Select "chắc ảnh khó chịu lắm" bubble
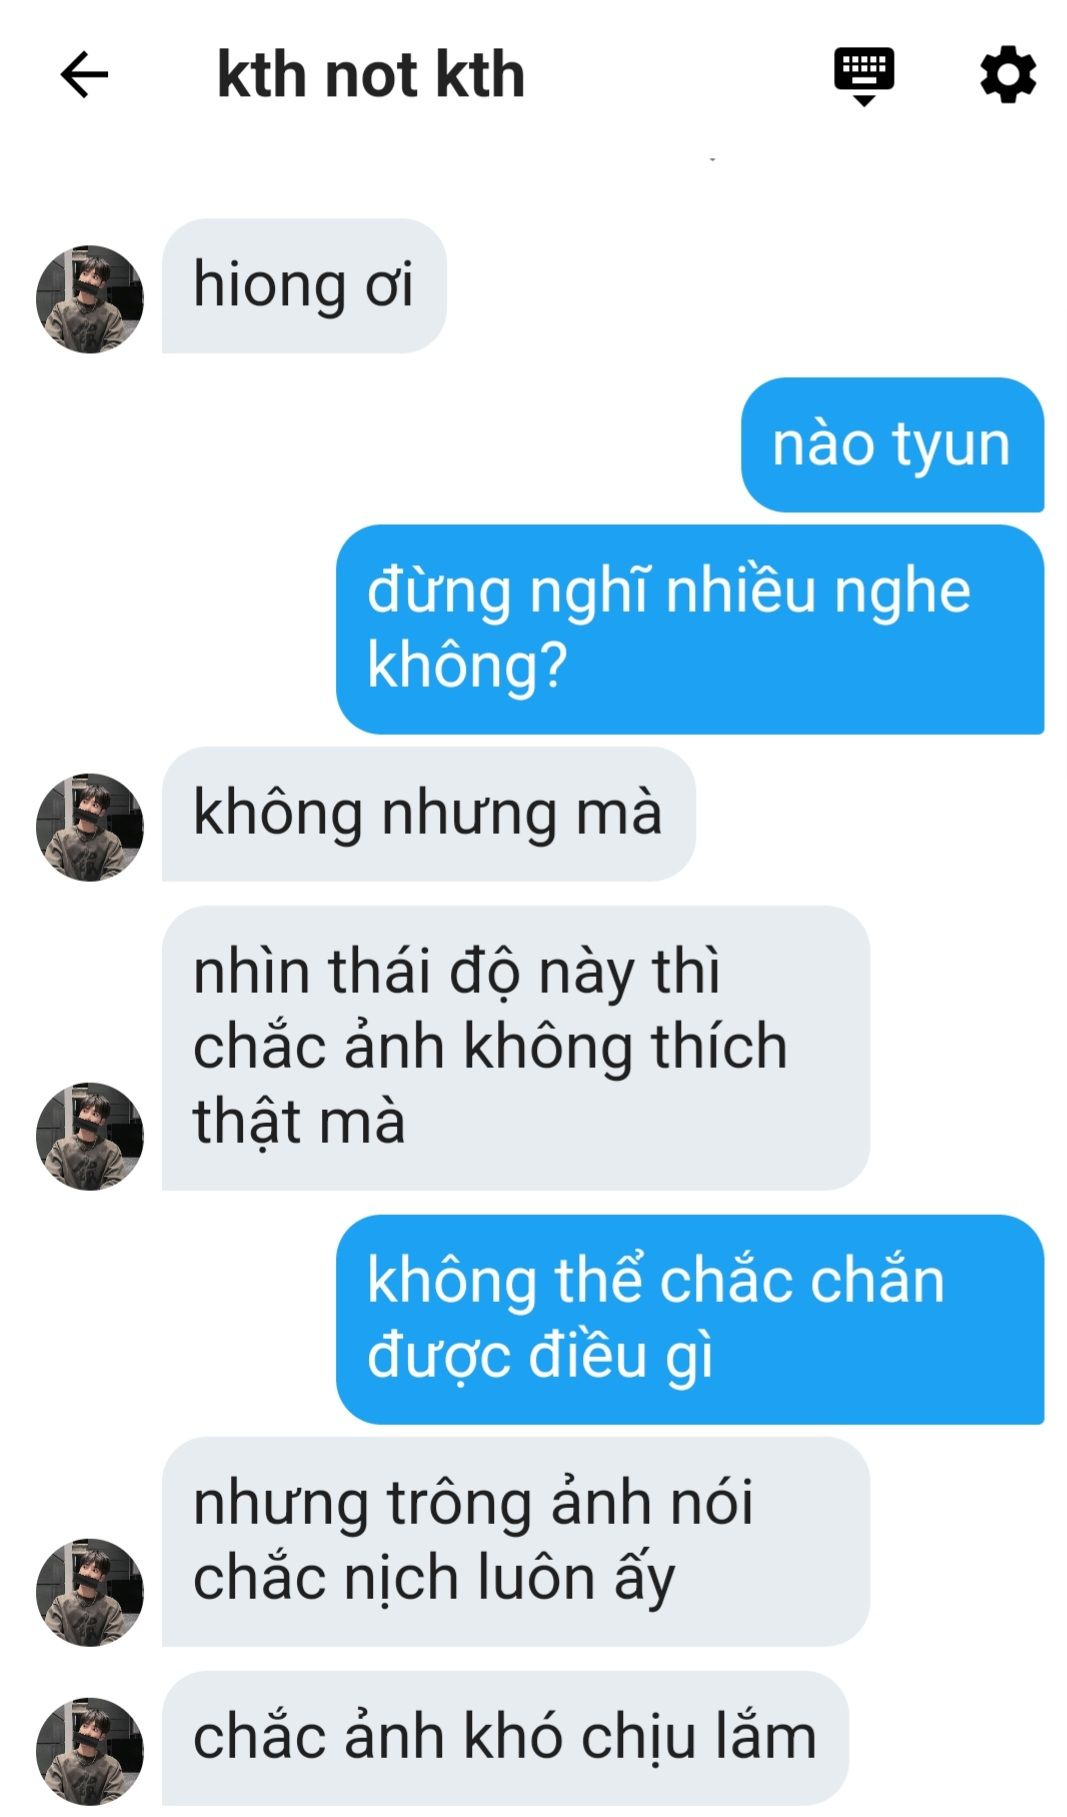Image resolution: width=1067 pixels, height=1817 pixels. (505, 1738)
